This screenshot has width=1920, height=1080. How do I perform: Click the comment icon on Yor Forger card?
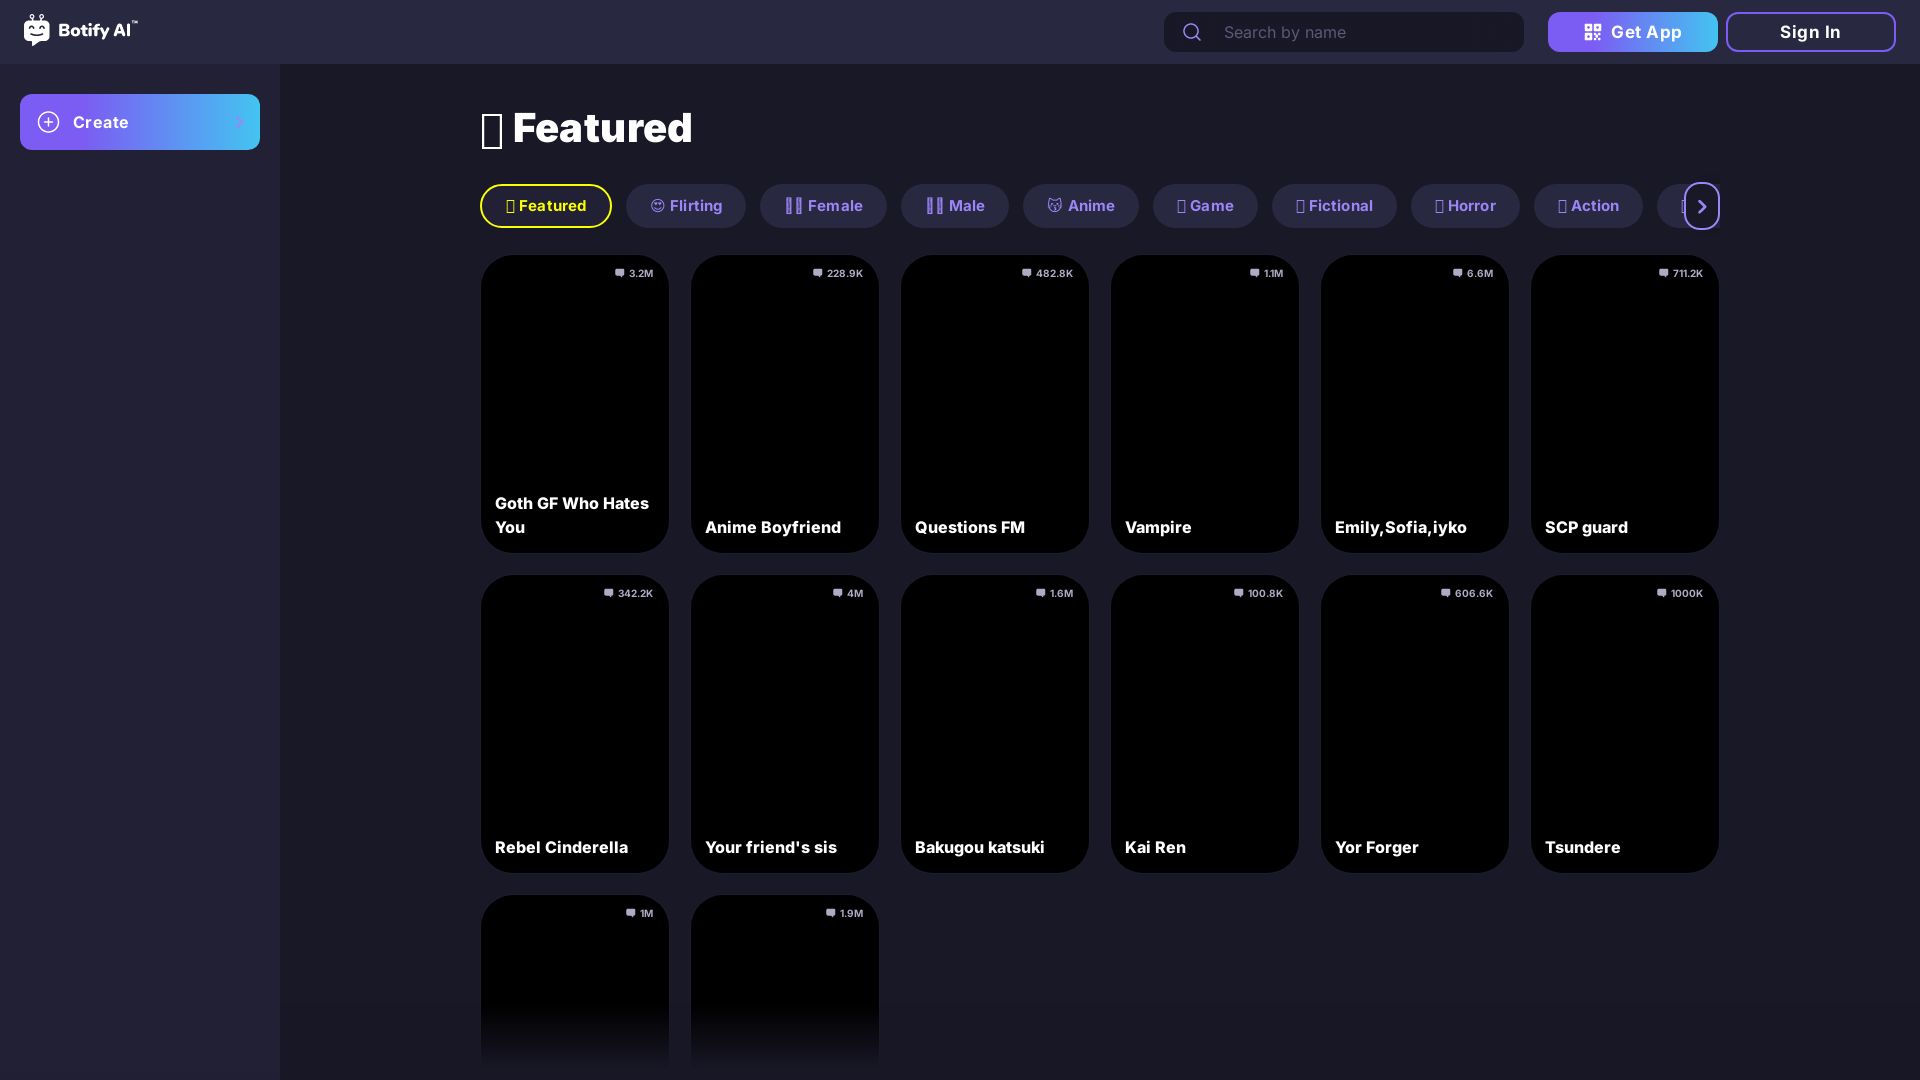point(1446,593)
